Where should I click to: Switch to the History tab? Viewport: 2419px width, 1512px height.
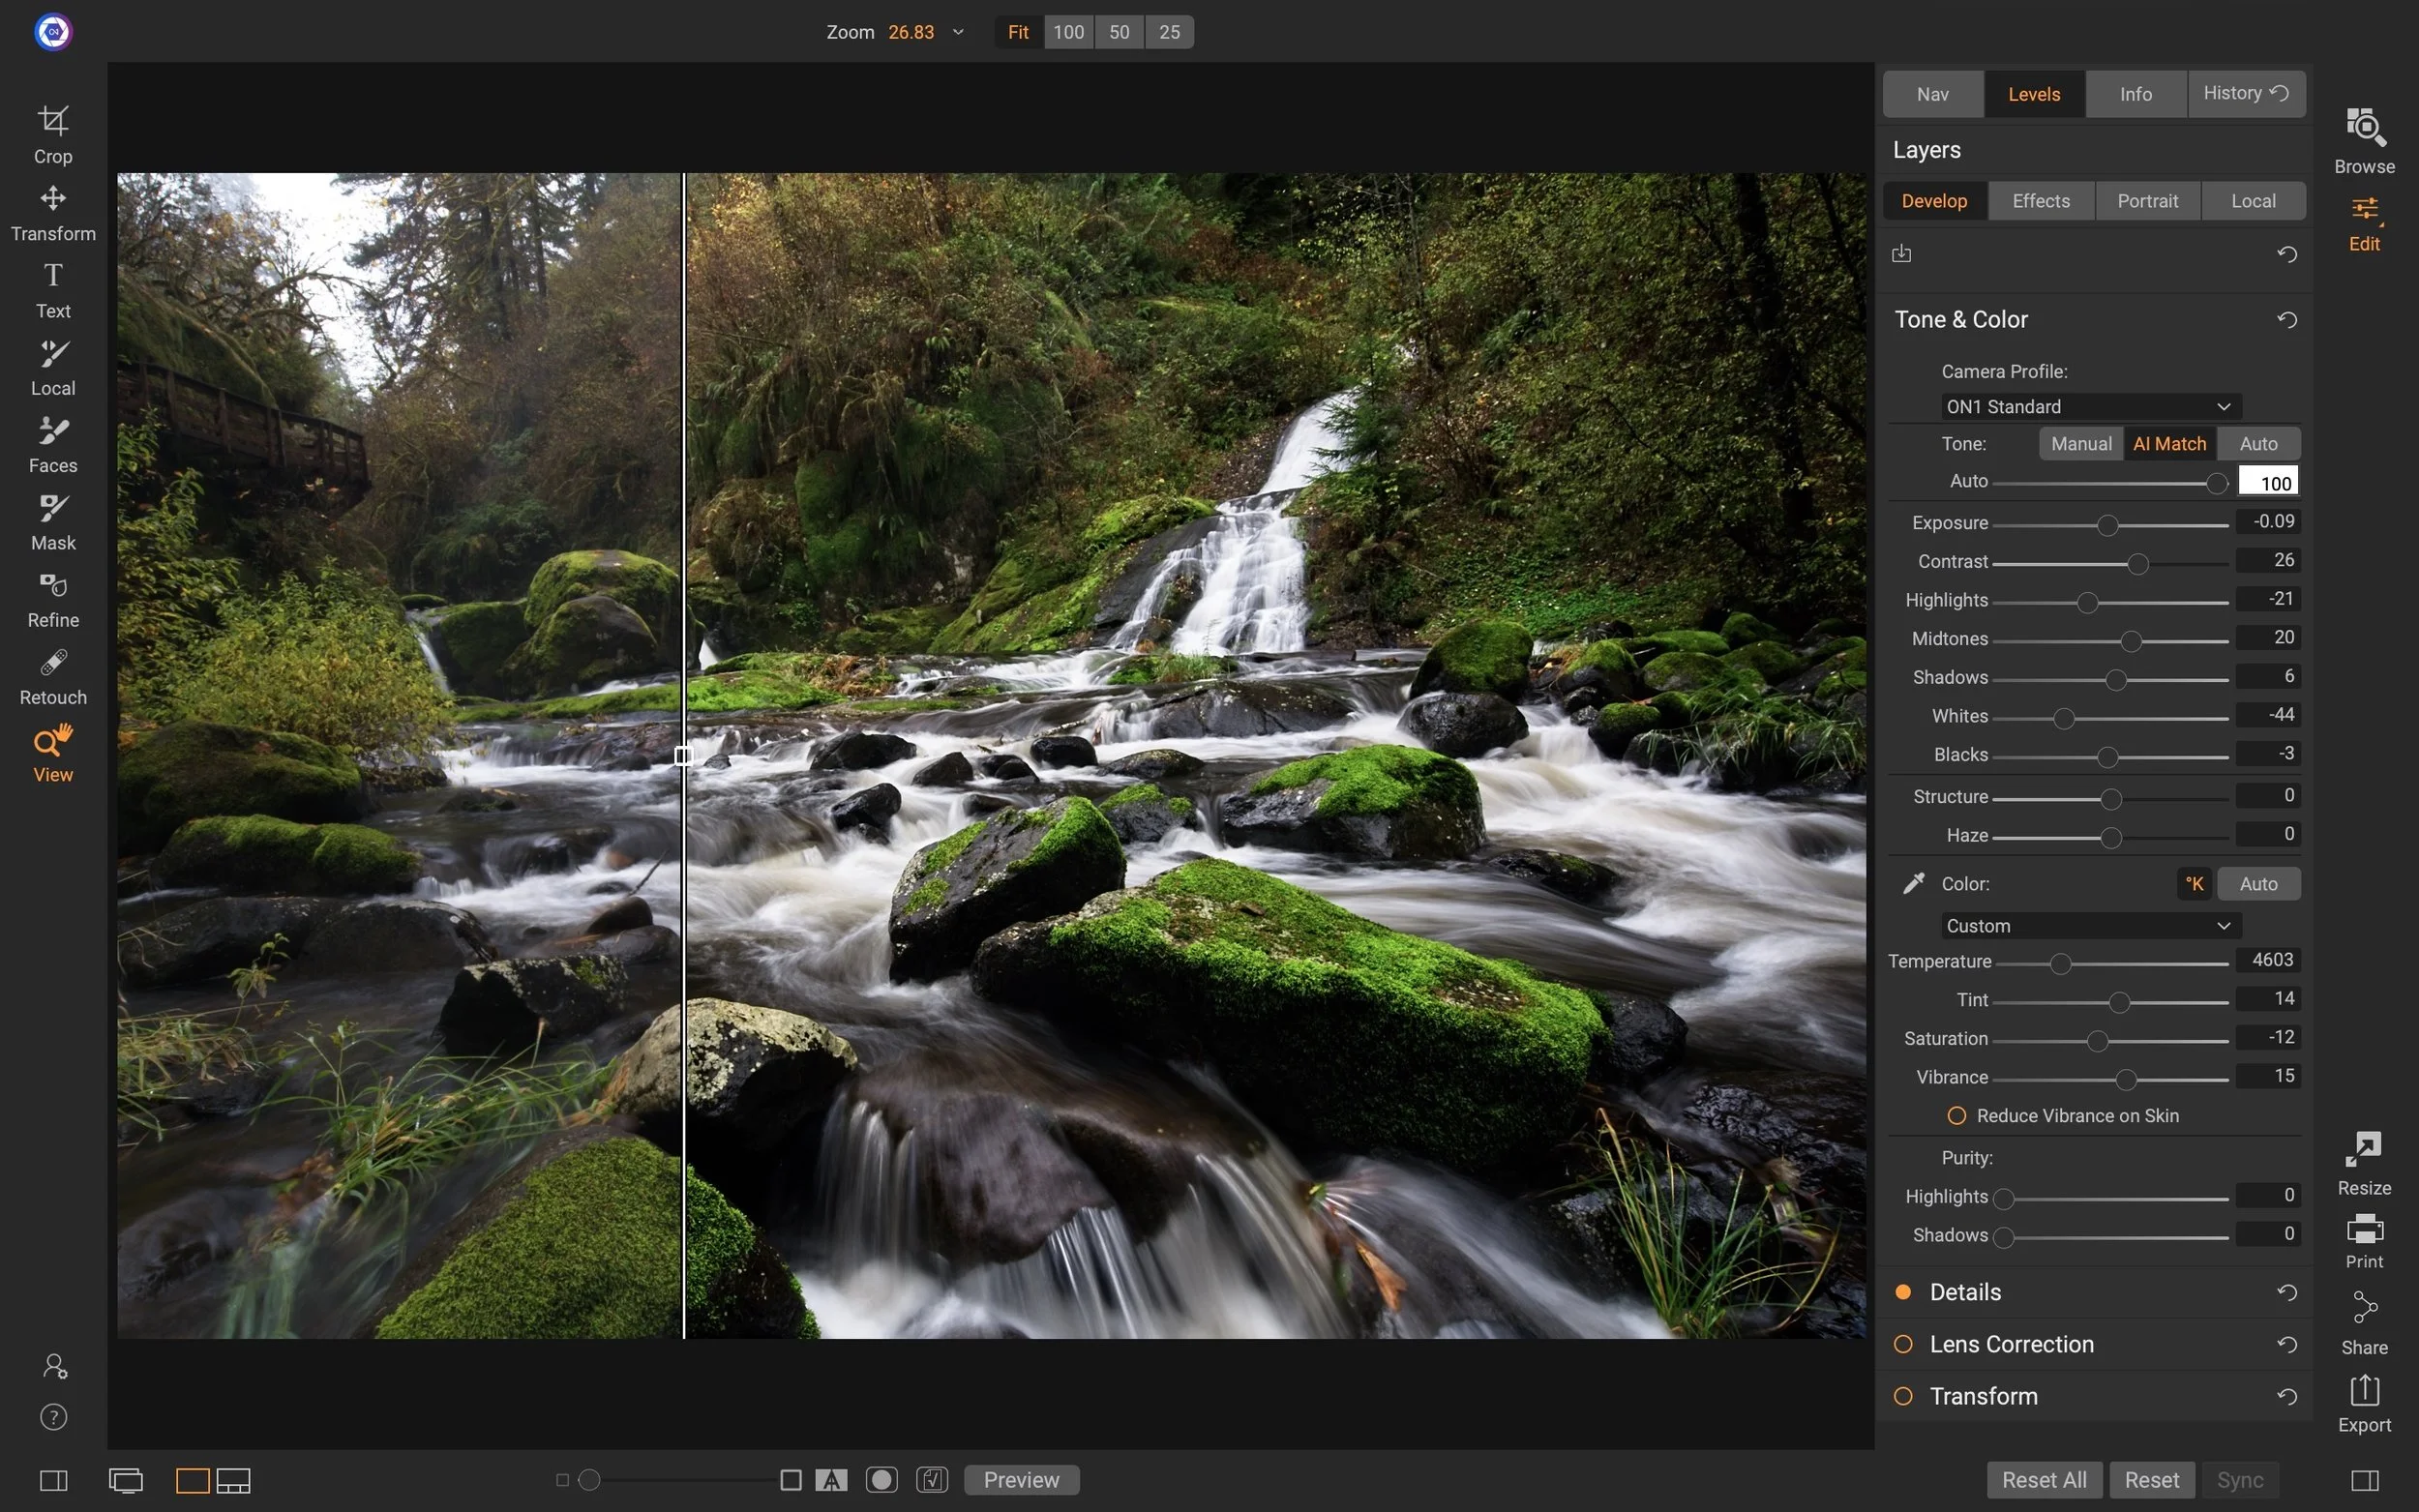point(2245,93)
